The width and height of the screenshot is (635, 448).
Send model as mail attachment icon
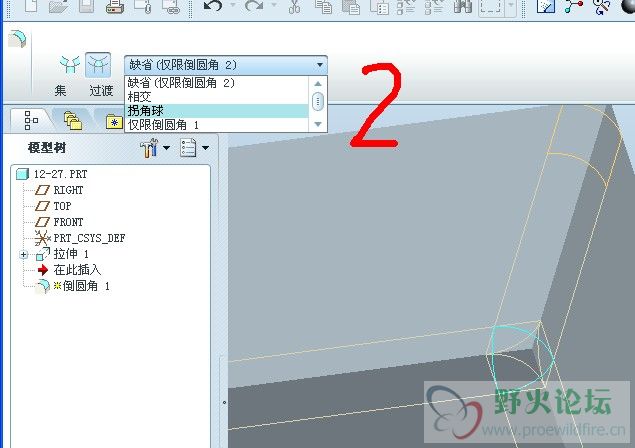(143, 6)
